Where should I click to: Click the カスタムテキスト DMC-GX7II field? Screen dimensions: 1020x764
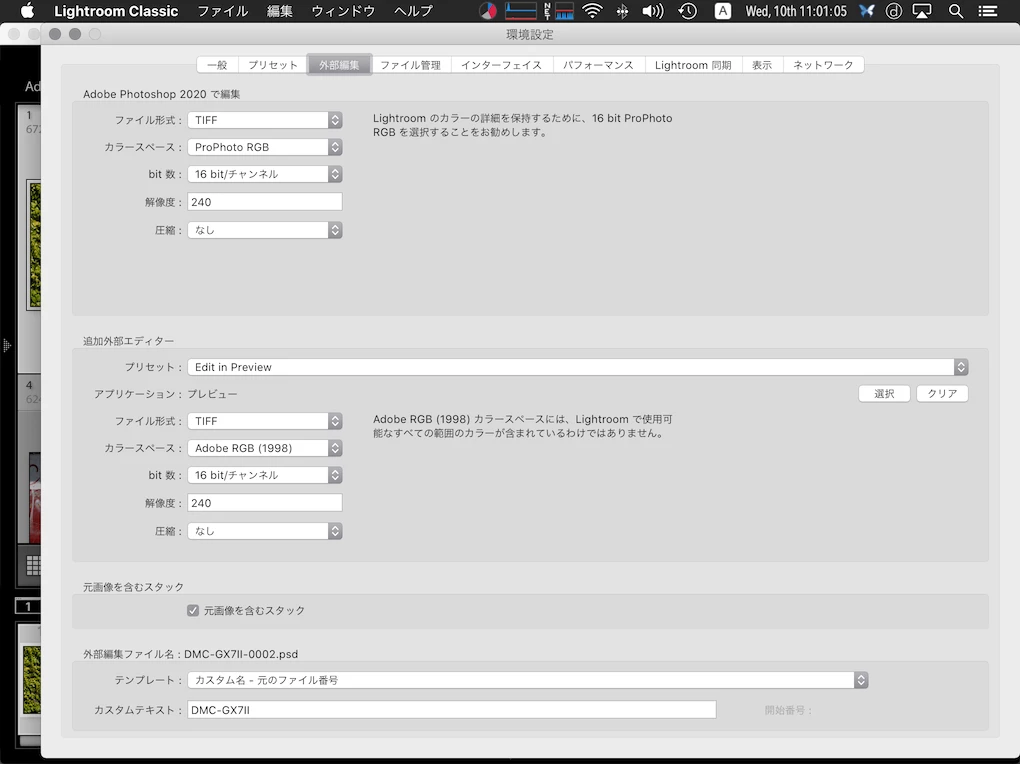tap(451, 710)
